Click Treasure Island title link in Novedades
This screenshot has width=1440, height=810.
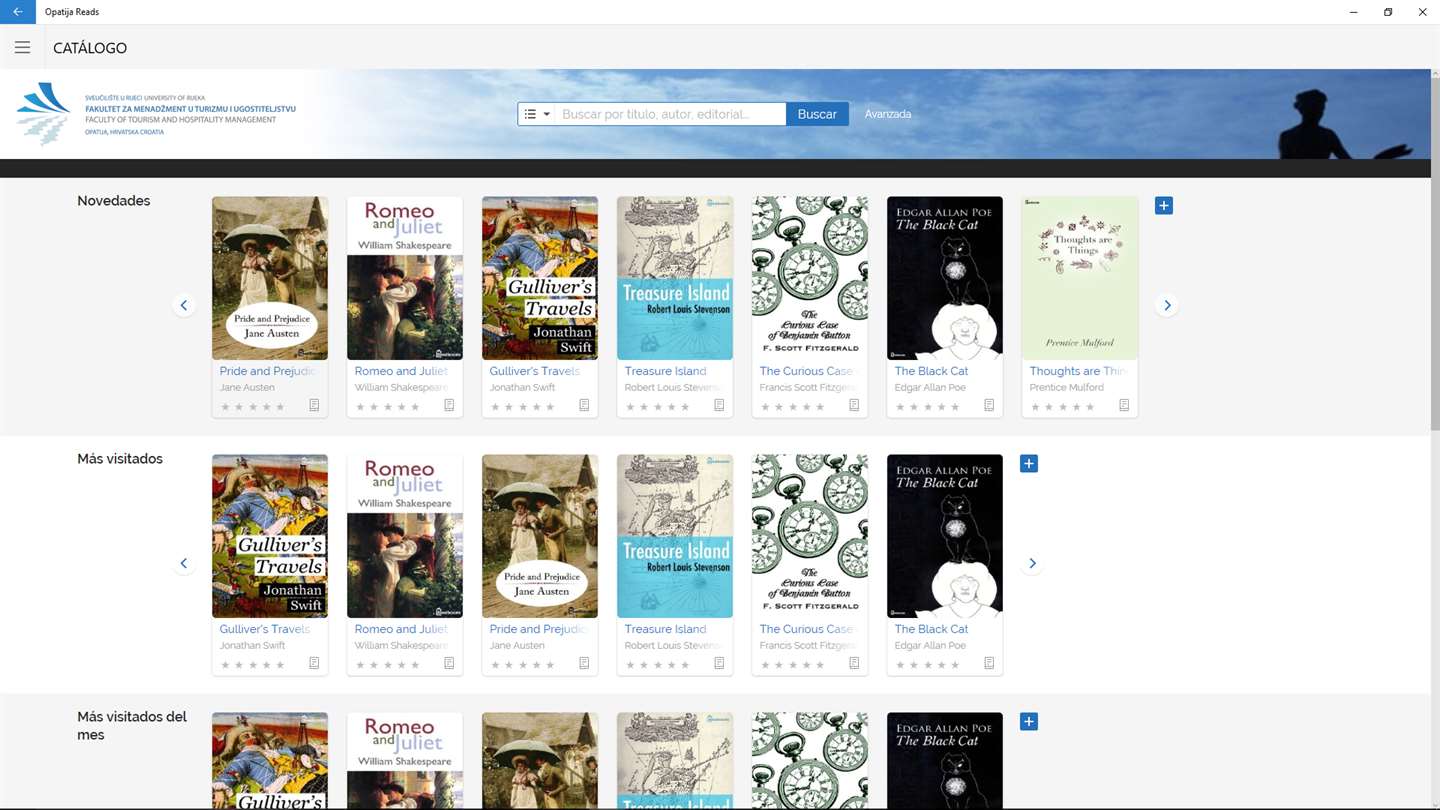[x=665, y=371]
